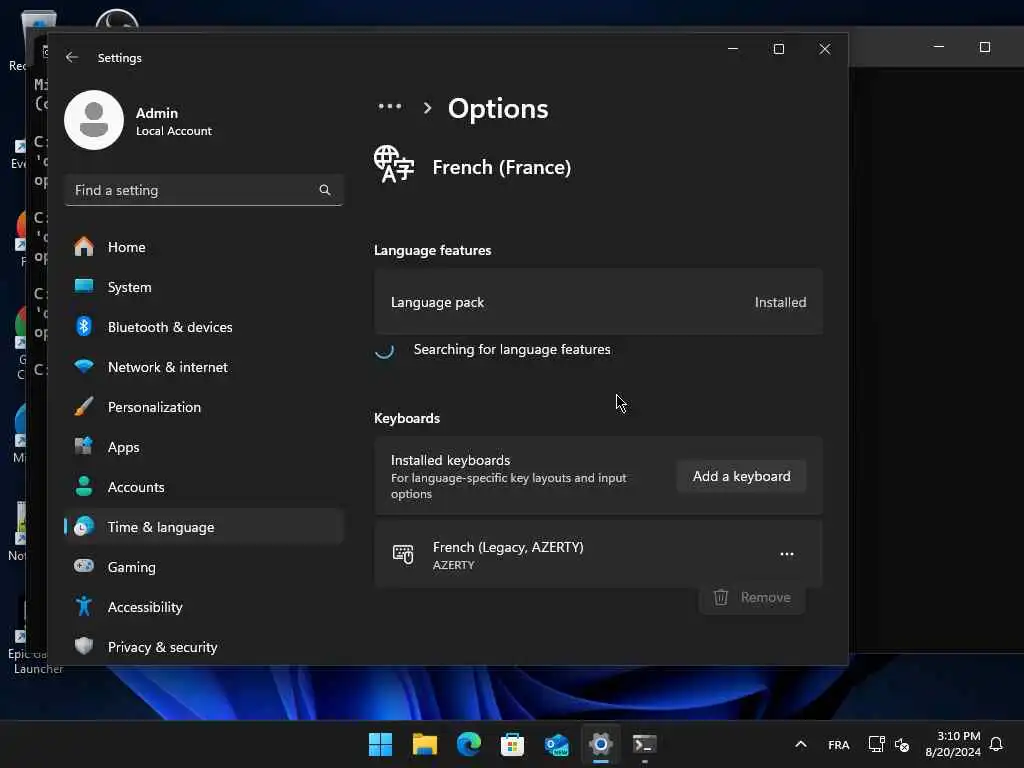Select Time & language in sidebar

pyautogui.click(x=204, y=527)
